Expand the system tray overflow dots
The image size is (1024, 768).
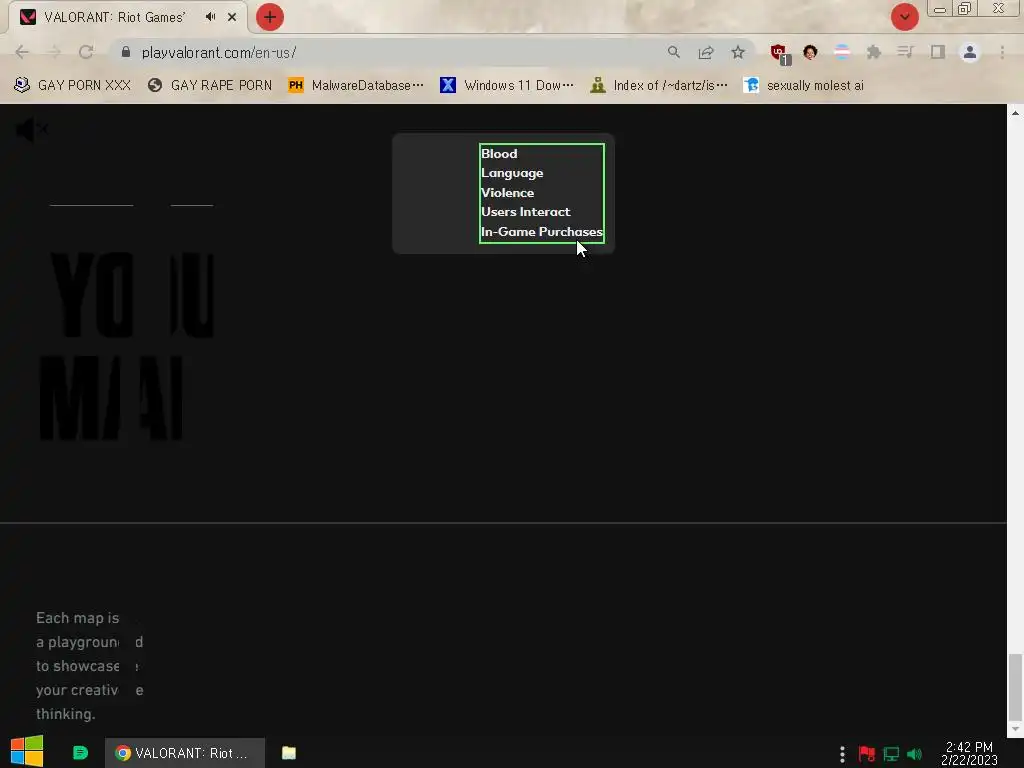(x=842, y=754)
